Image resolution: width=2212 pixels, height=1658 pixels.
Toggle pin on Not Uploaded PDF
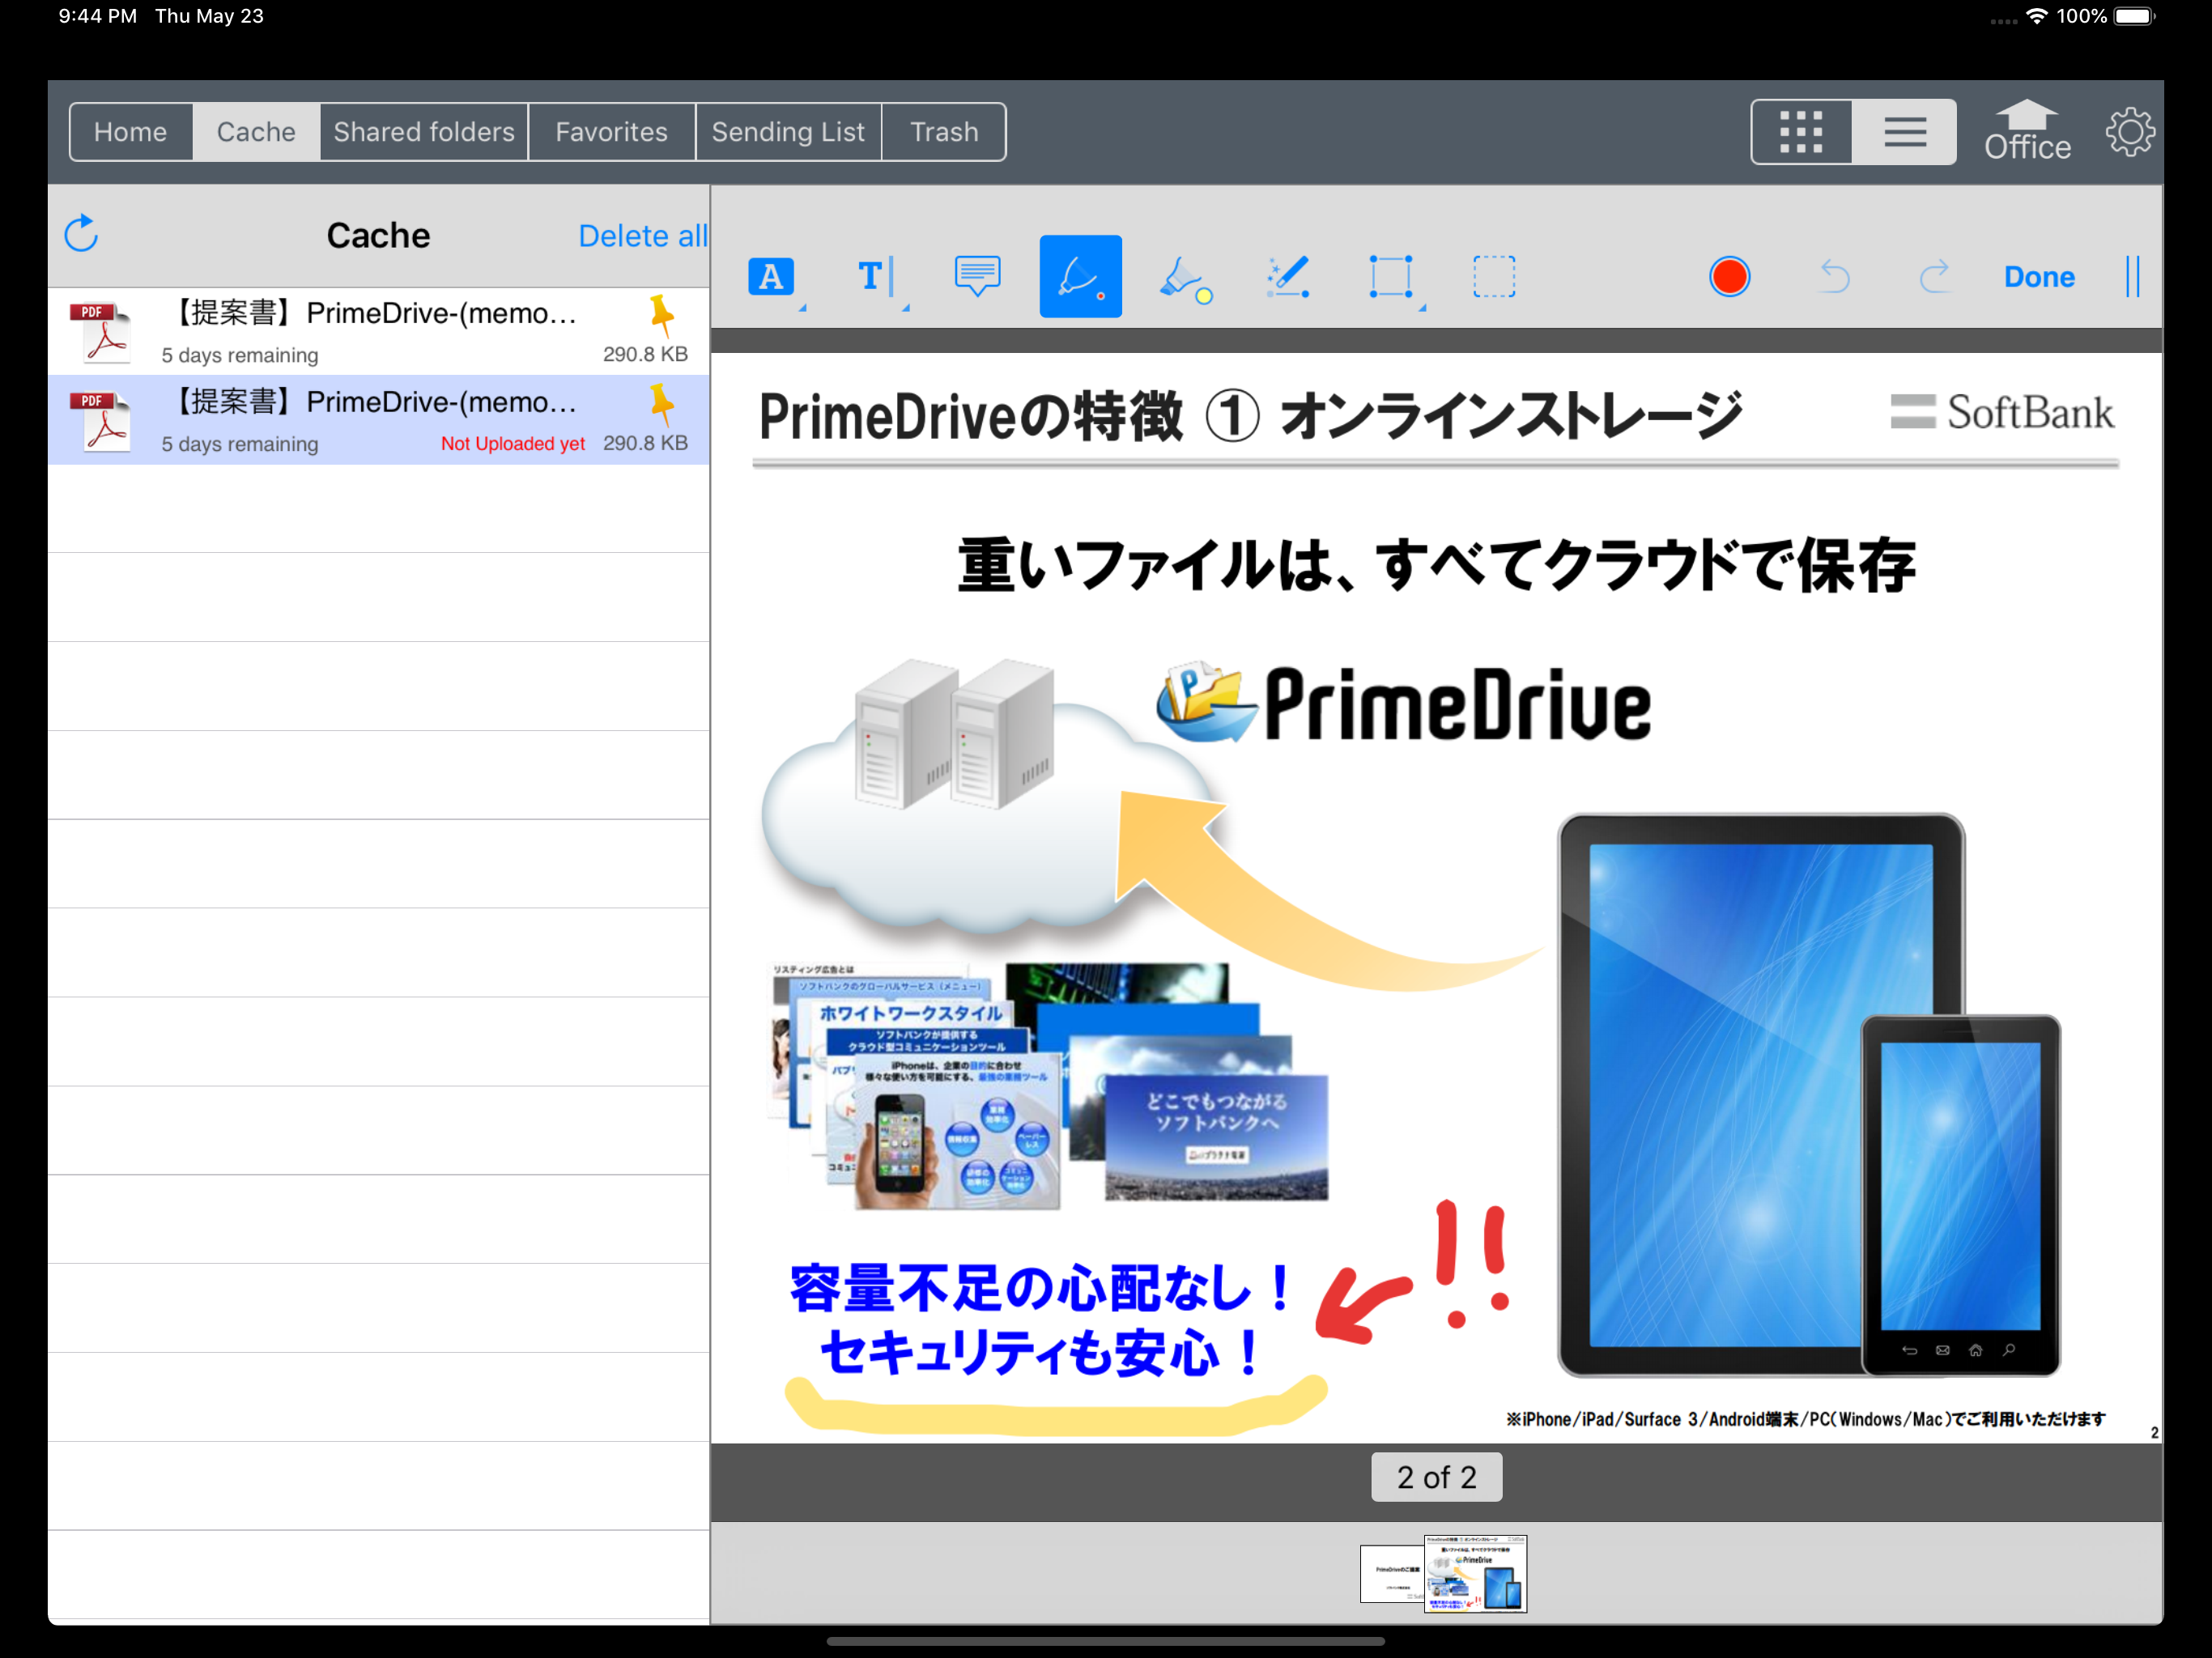(x=661, y=404)
